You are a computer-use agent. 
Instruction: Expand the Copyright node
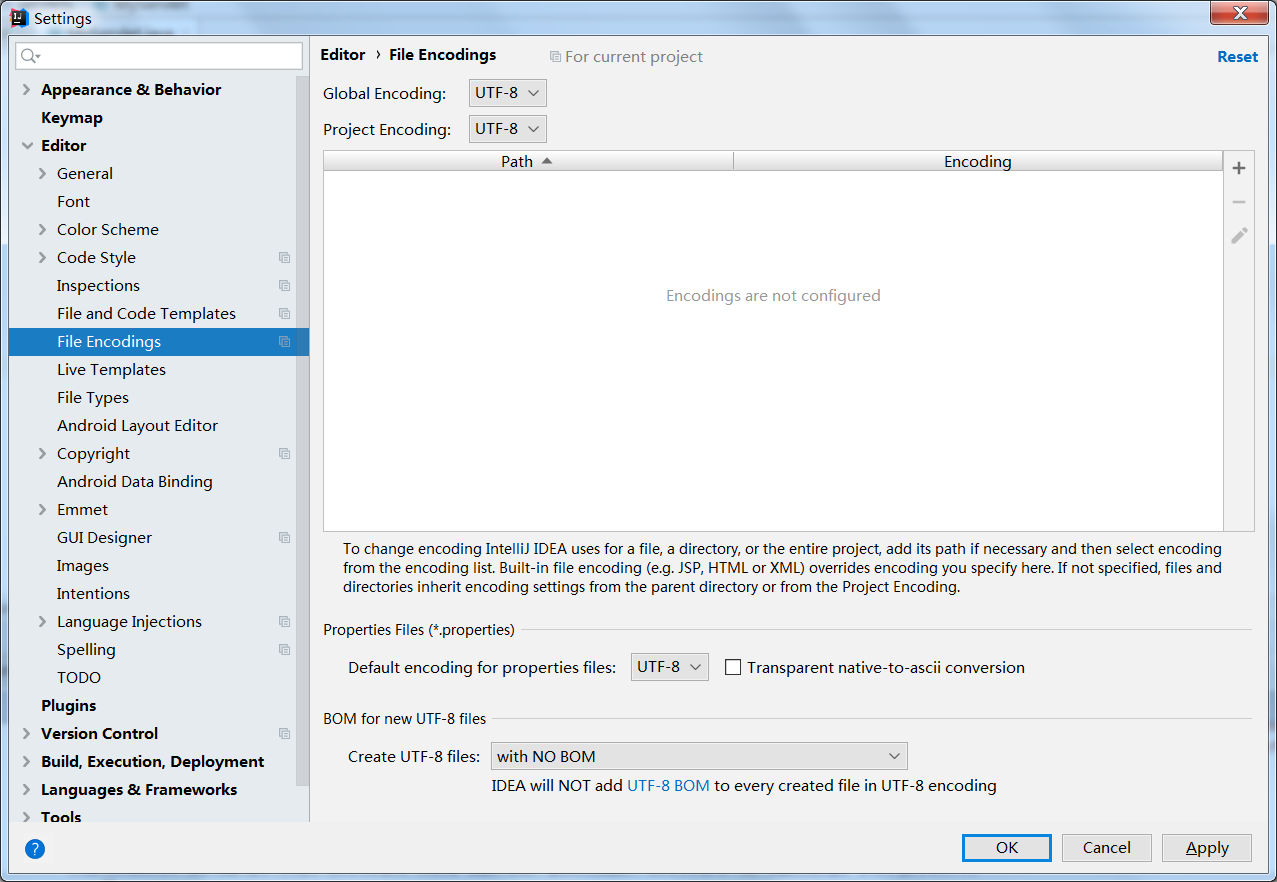[43, 454]
